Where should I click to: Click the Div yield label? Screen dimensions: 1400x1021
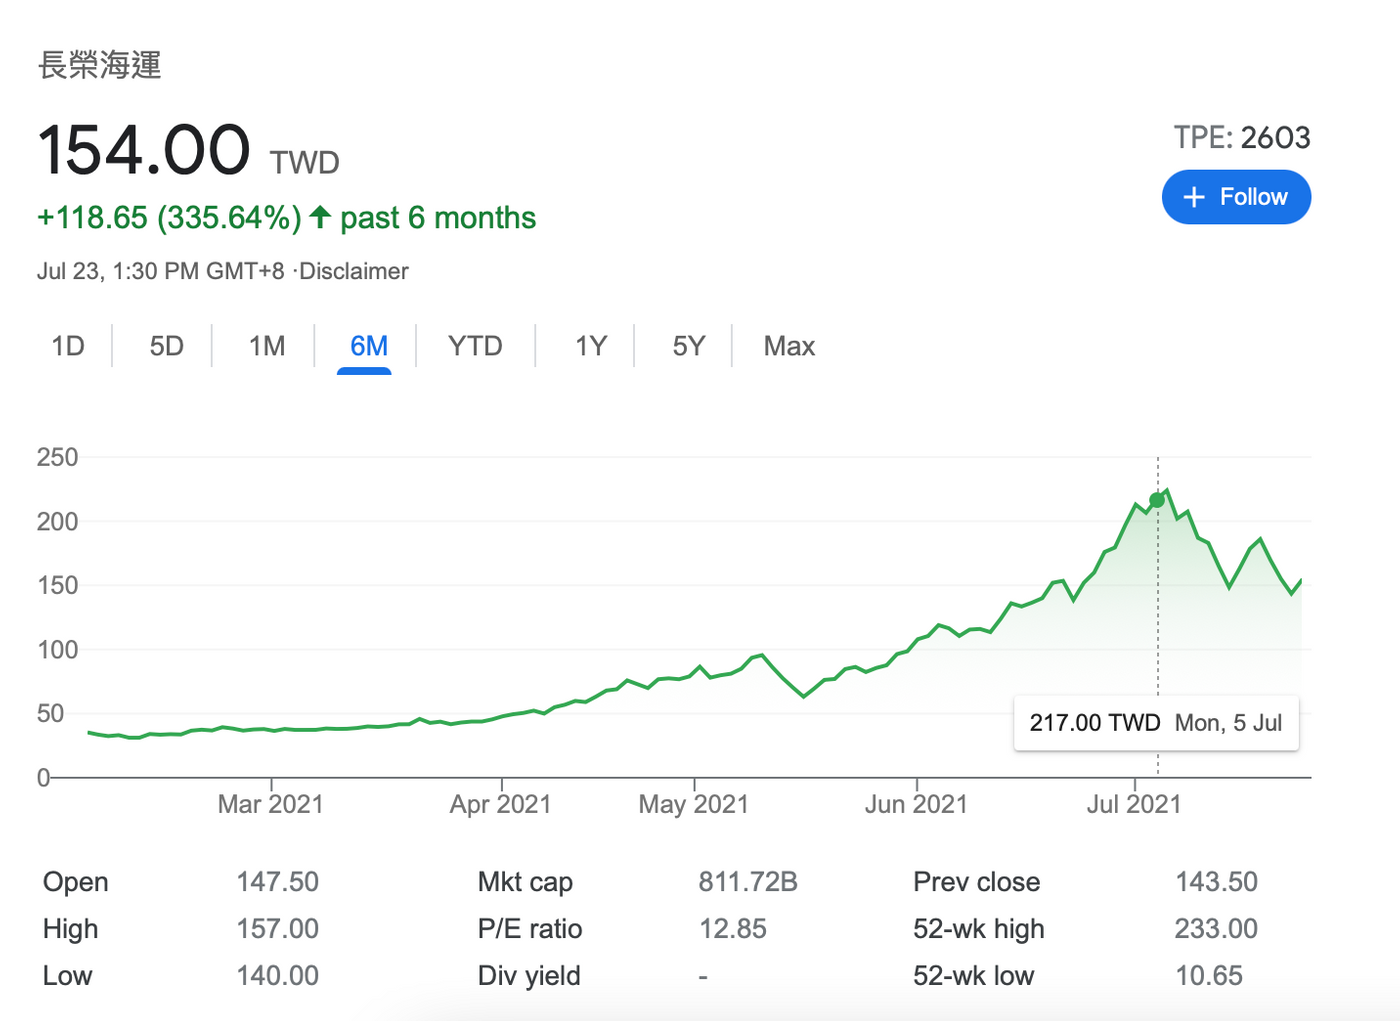click(529, 976)
